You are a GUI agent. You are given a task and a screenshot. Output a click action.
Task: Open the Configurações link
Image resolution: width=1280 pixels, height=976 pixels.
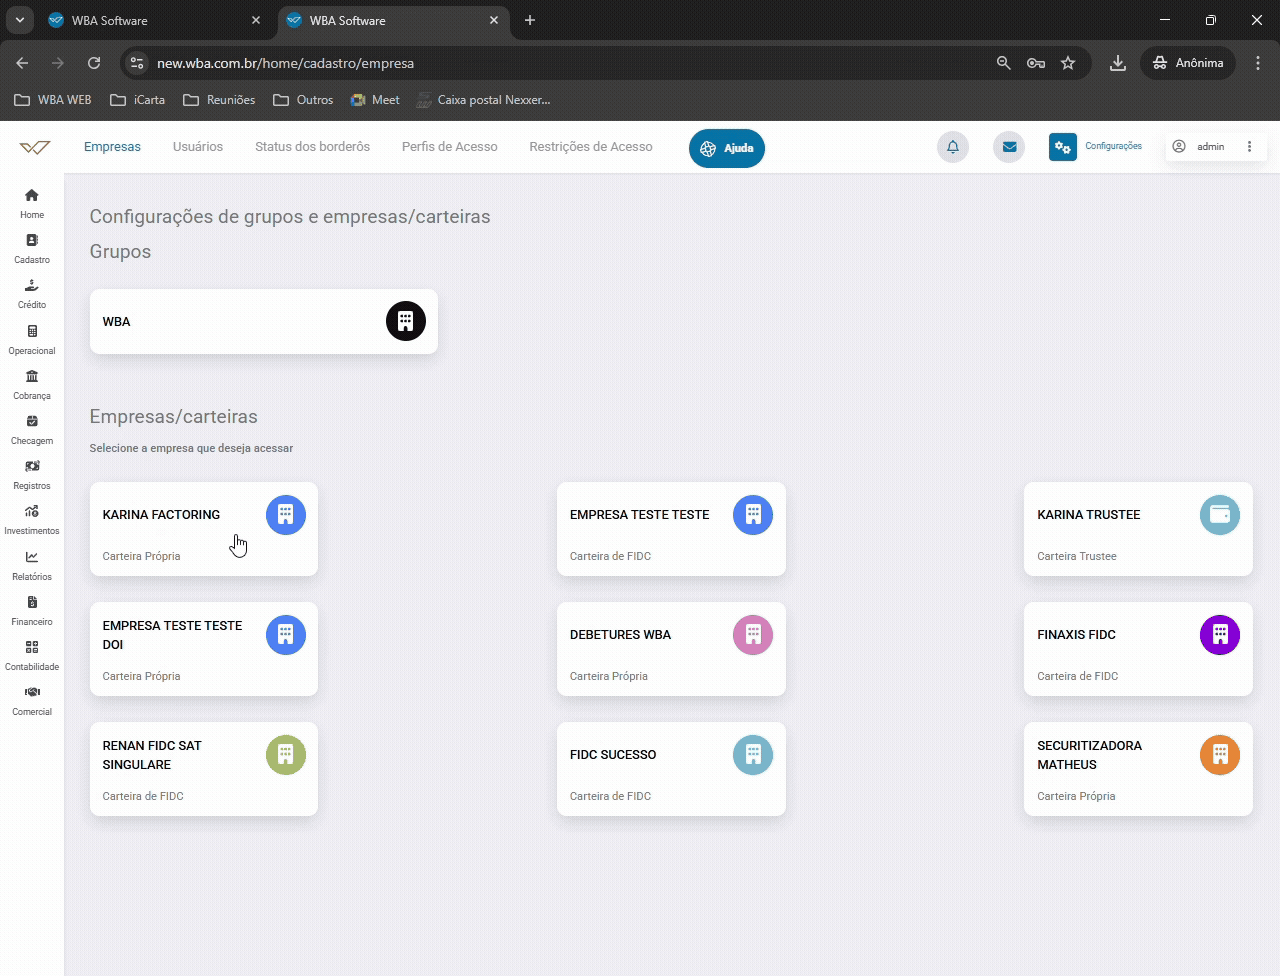point(1113,146)
